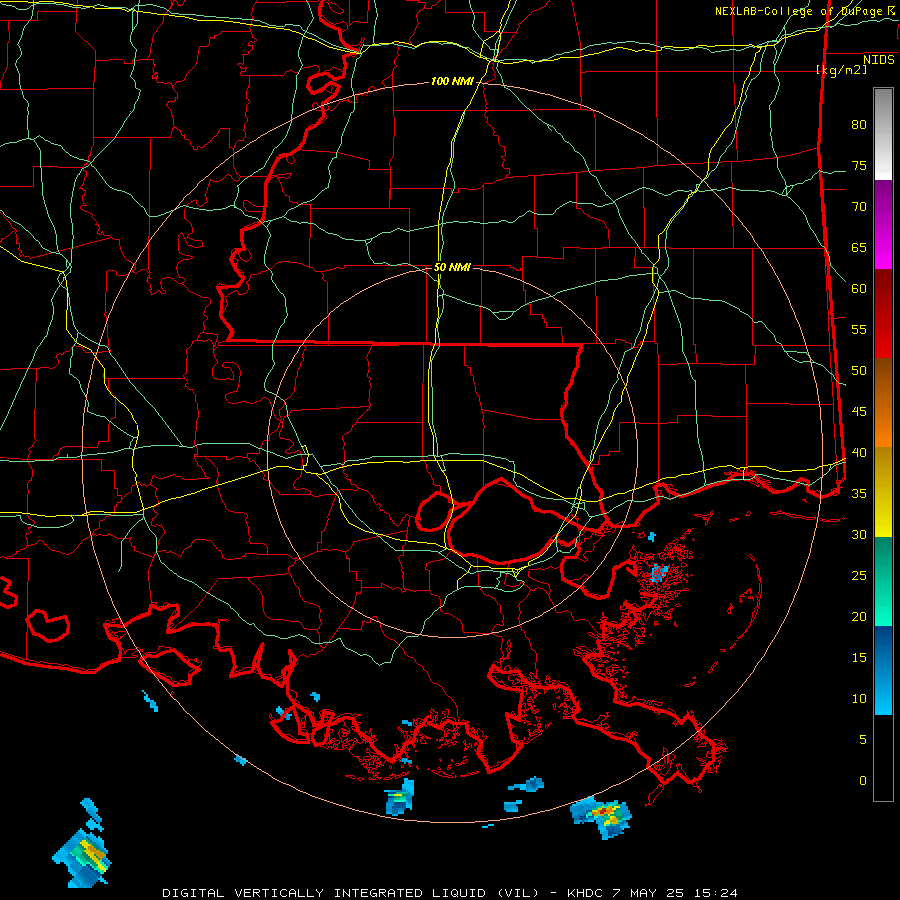Click the scale value 45
900x900 pixels.
(859, 412)
